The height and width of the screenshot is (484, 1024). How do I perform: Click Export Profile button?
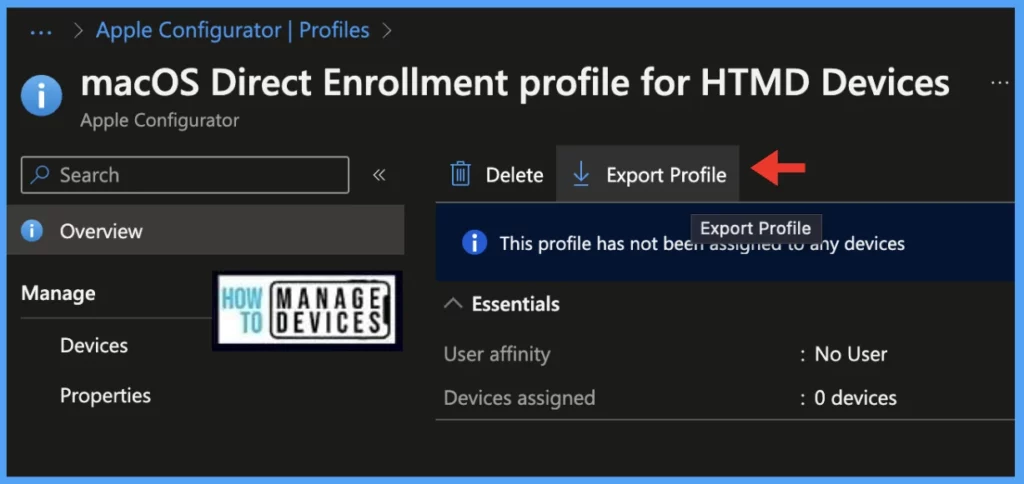click(x=647, y=174)
